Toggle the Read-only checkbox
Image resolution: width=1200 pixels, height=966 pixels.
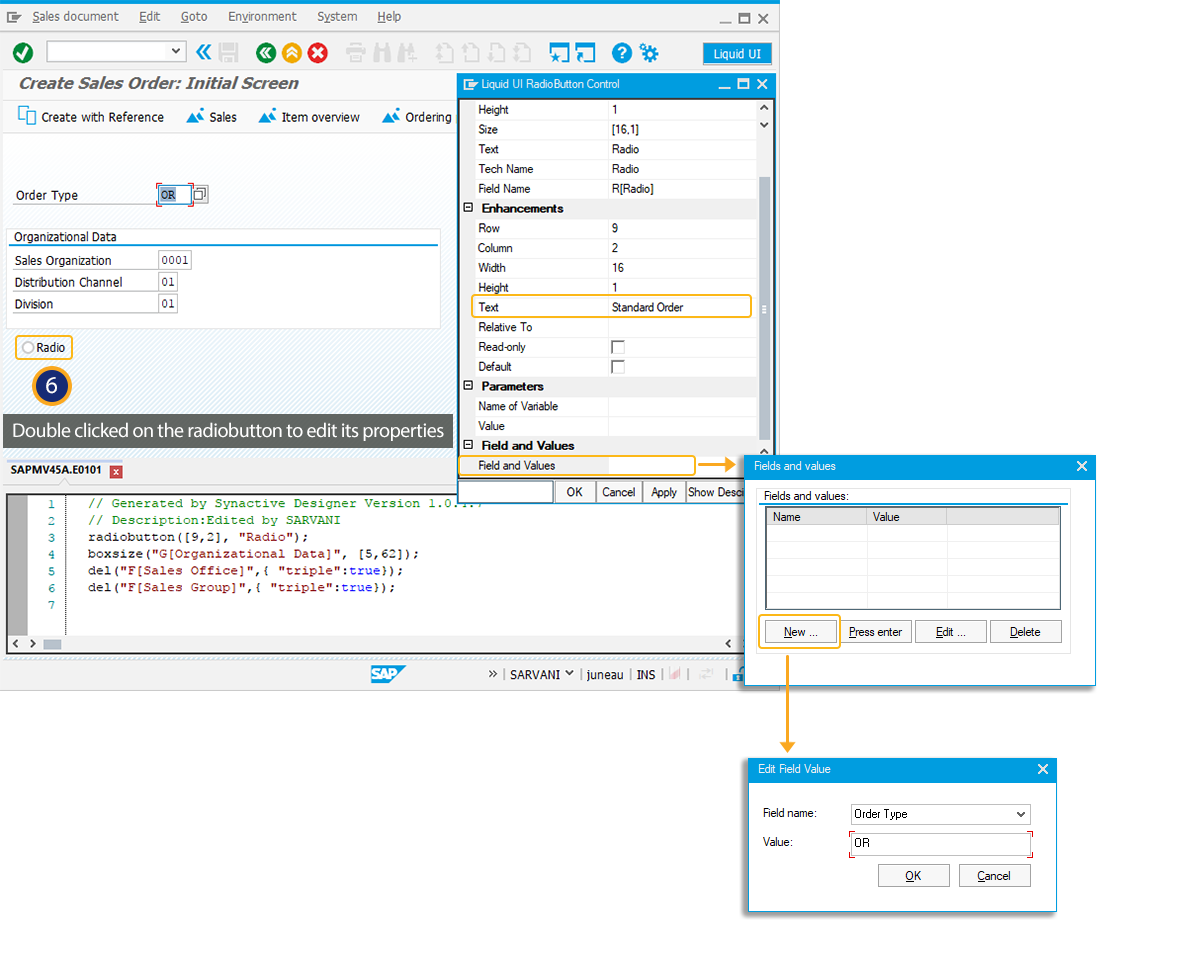coord(618,347)
